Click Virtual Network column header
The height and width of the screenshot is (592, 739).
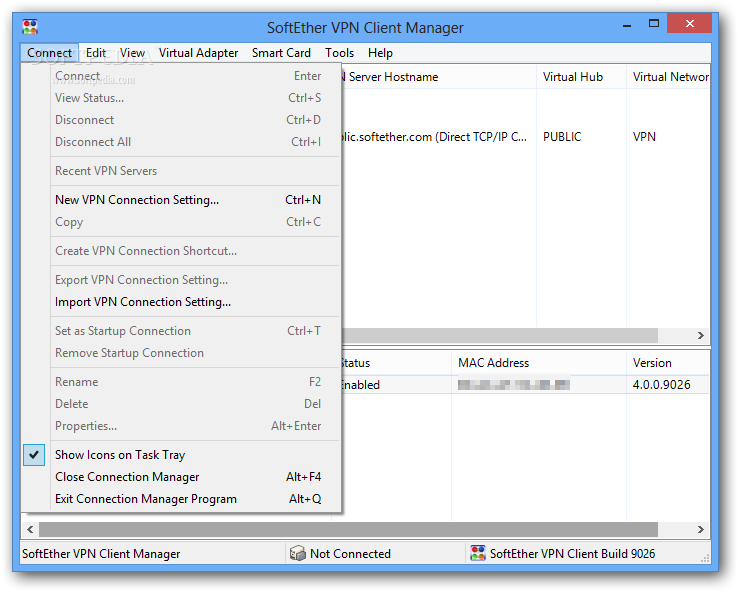668,77
